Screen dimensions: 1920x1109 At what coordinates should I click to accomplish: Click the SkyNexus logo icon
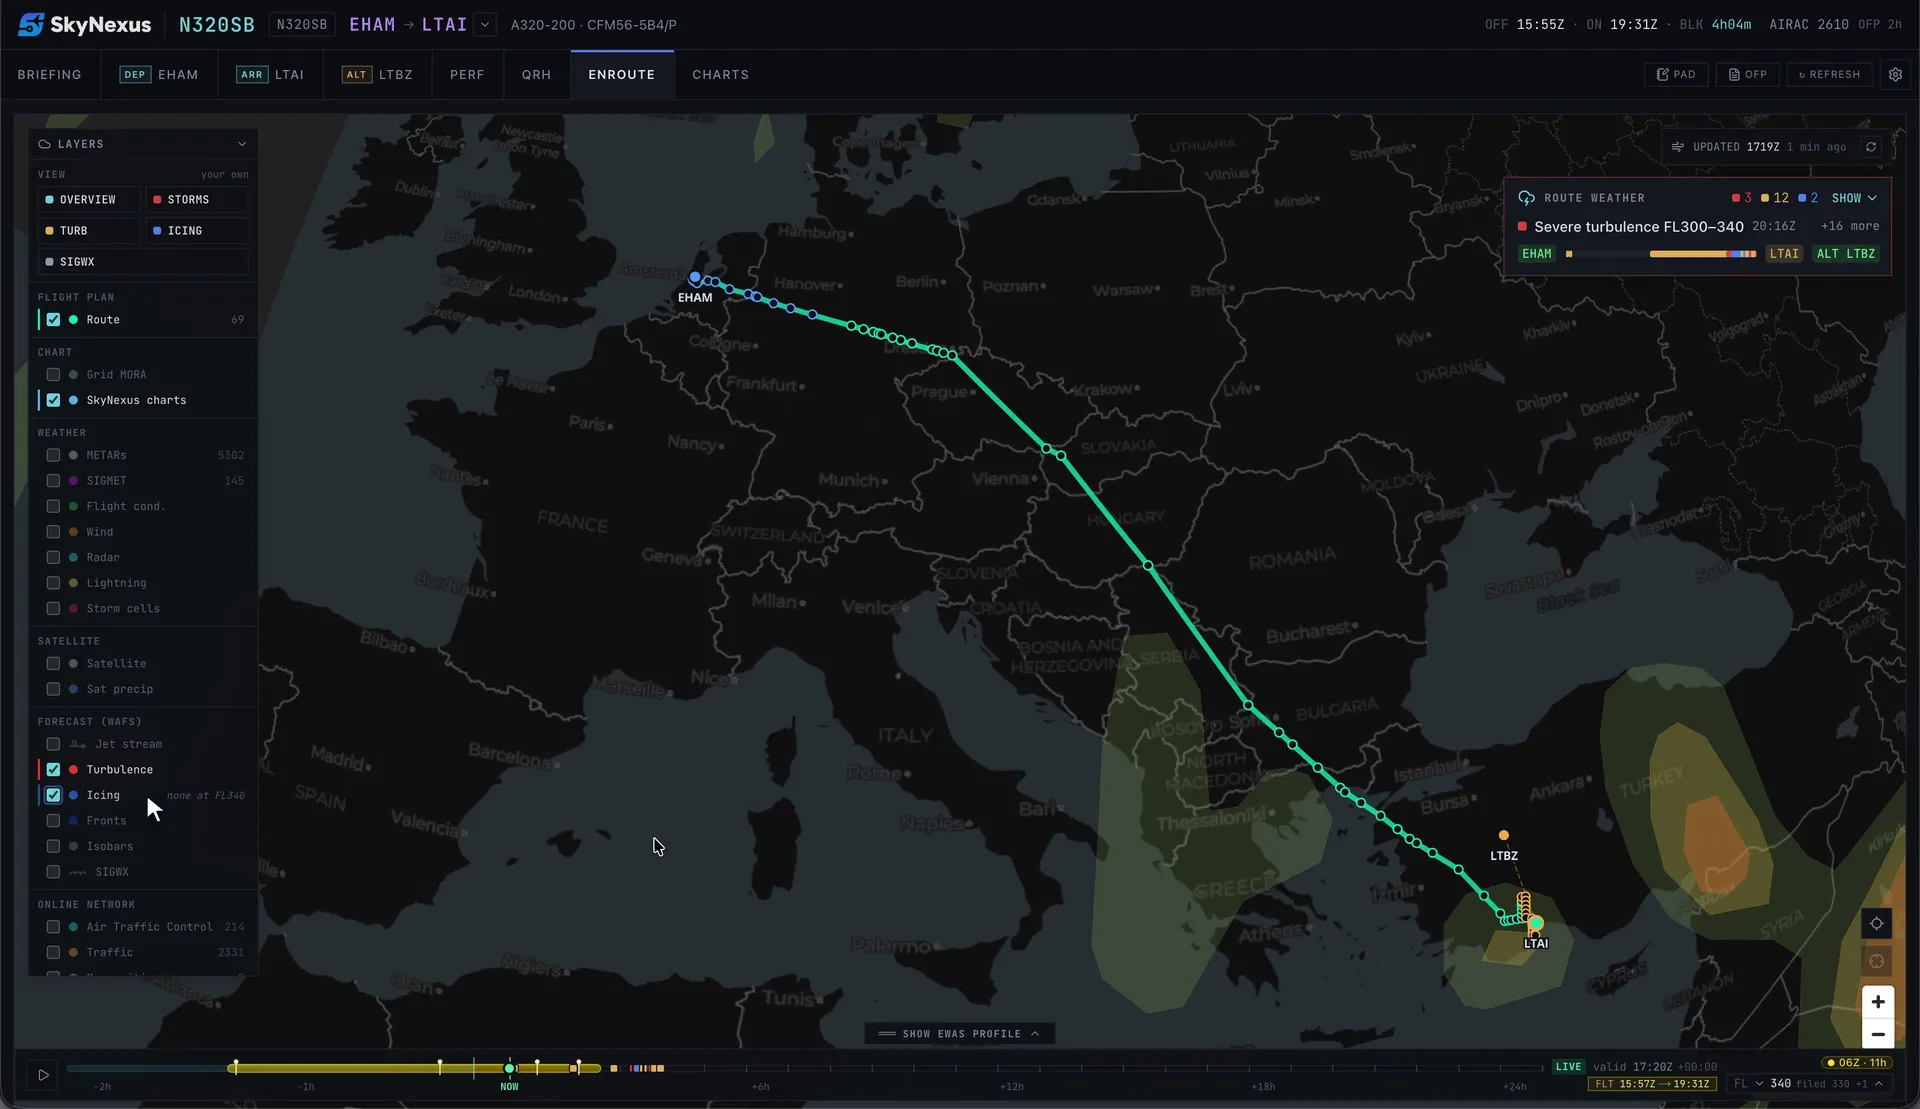pos(31,24)
